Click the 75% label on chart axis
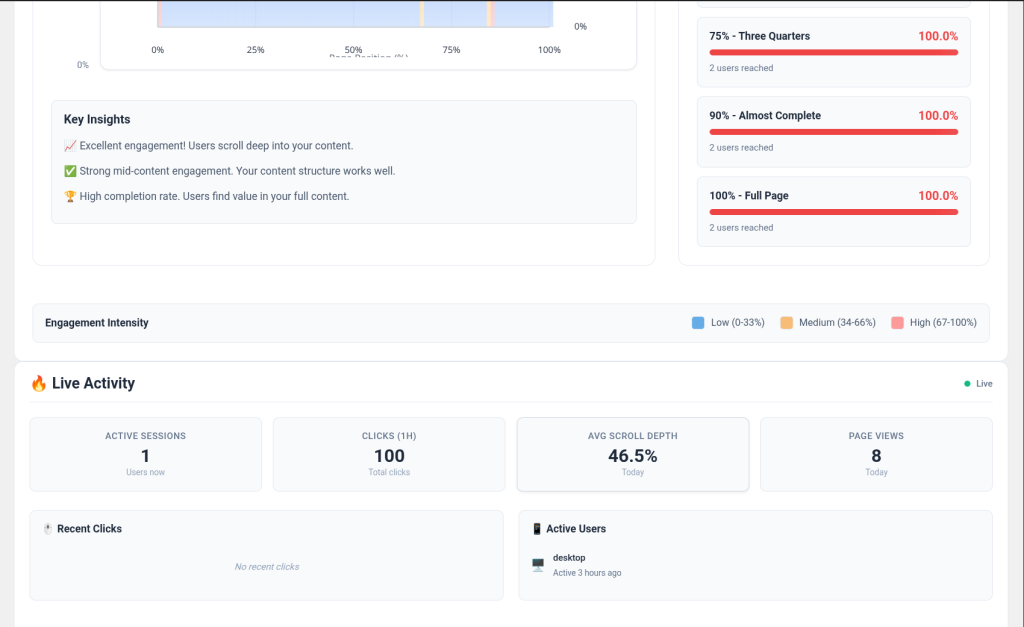This screenshot has width=1024, height=627. click(451, 50)
